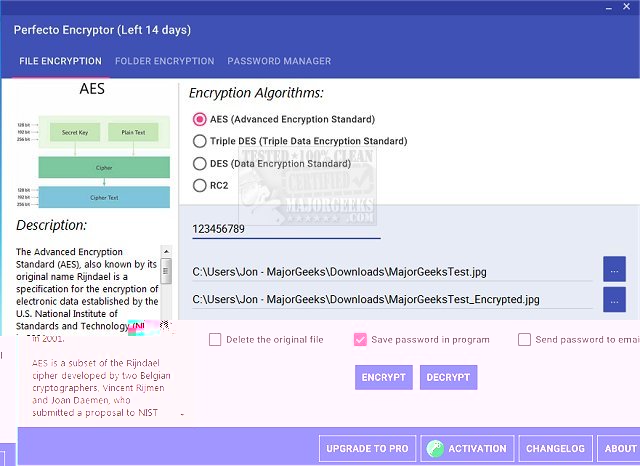Switch to the File Encryption tab
The image size is (640, 466).
(x=60, y=61)
